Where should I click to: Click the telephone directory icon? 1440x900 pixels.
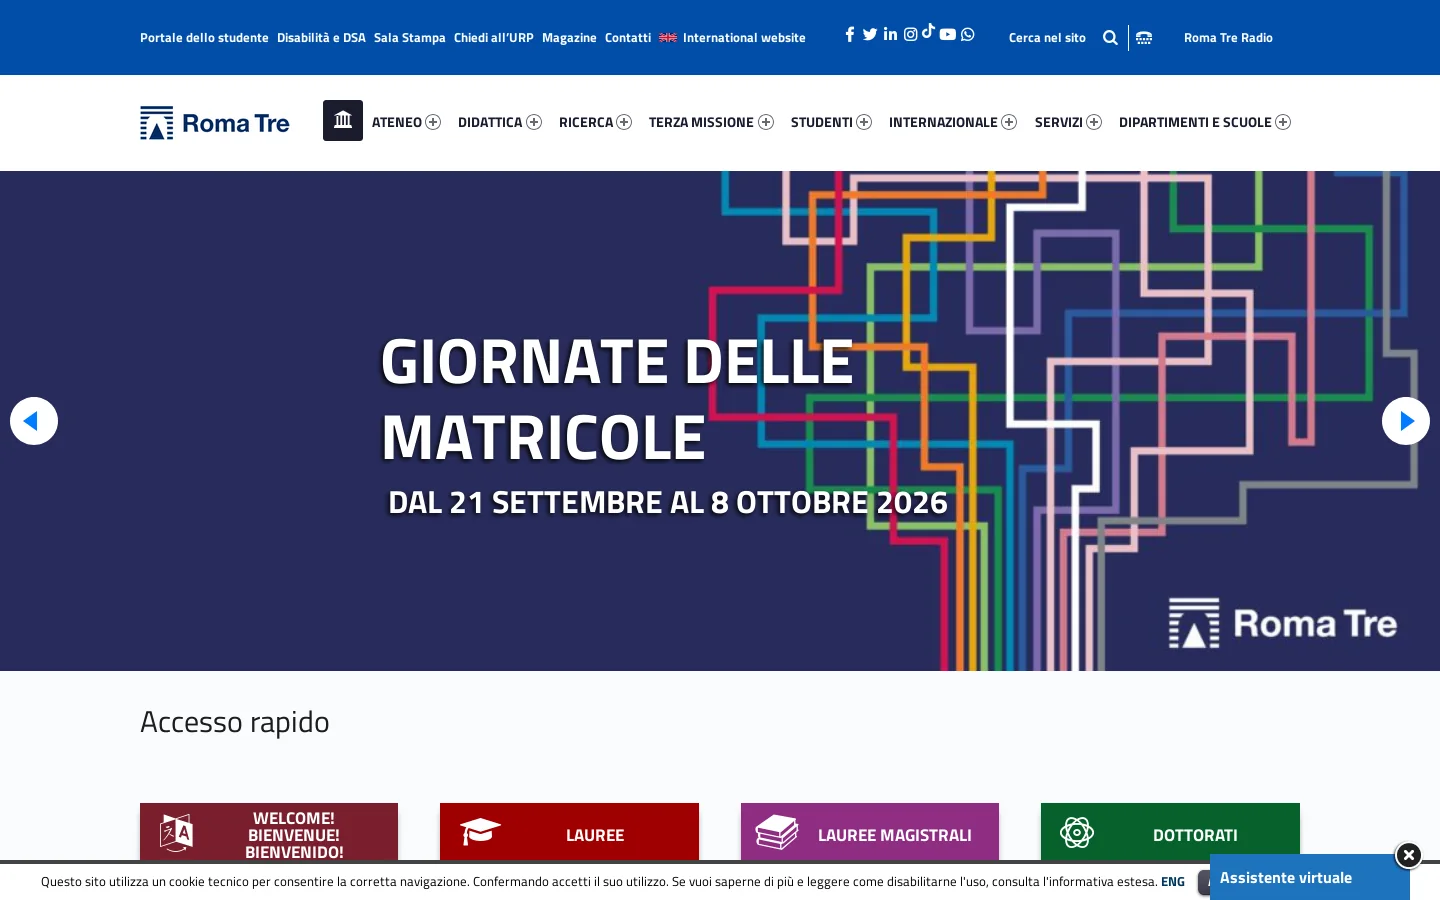point(1144,38)
